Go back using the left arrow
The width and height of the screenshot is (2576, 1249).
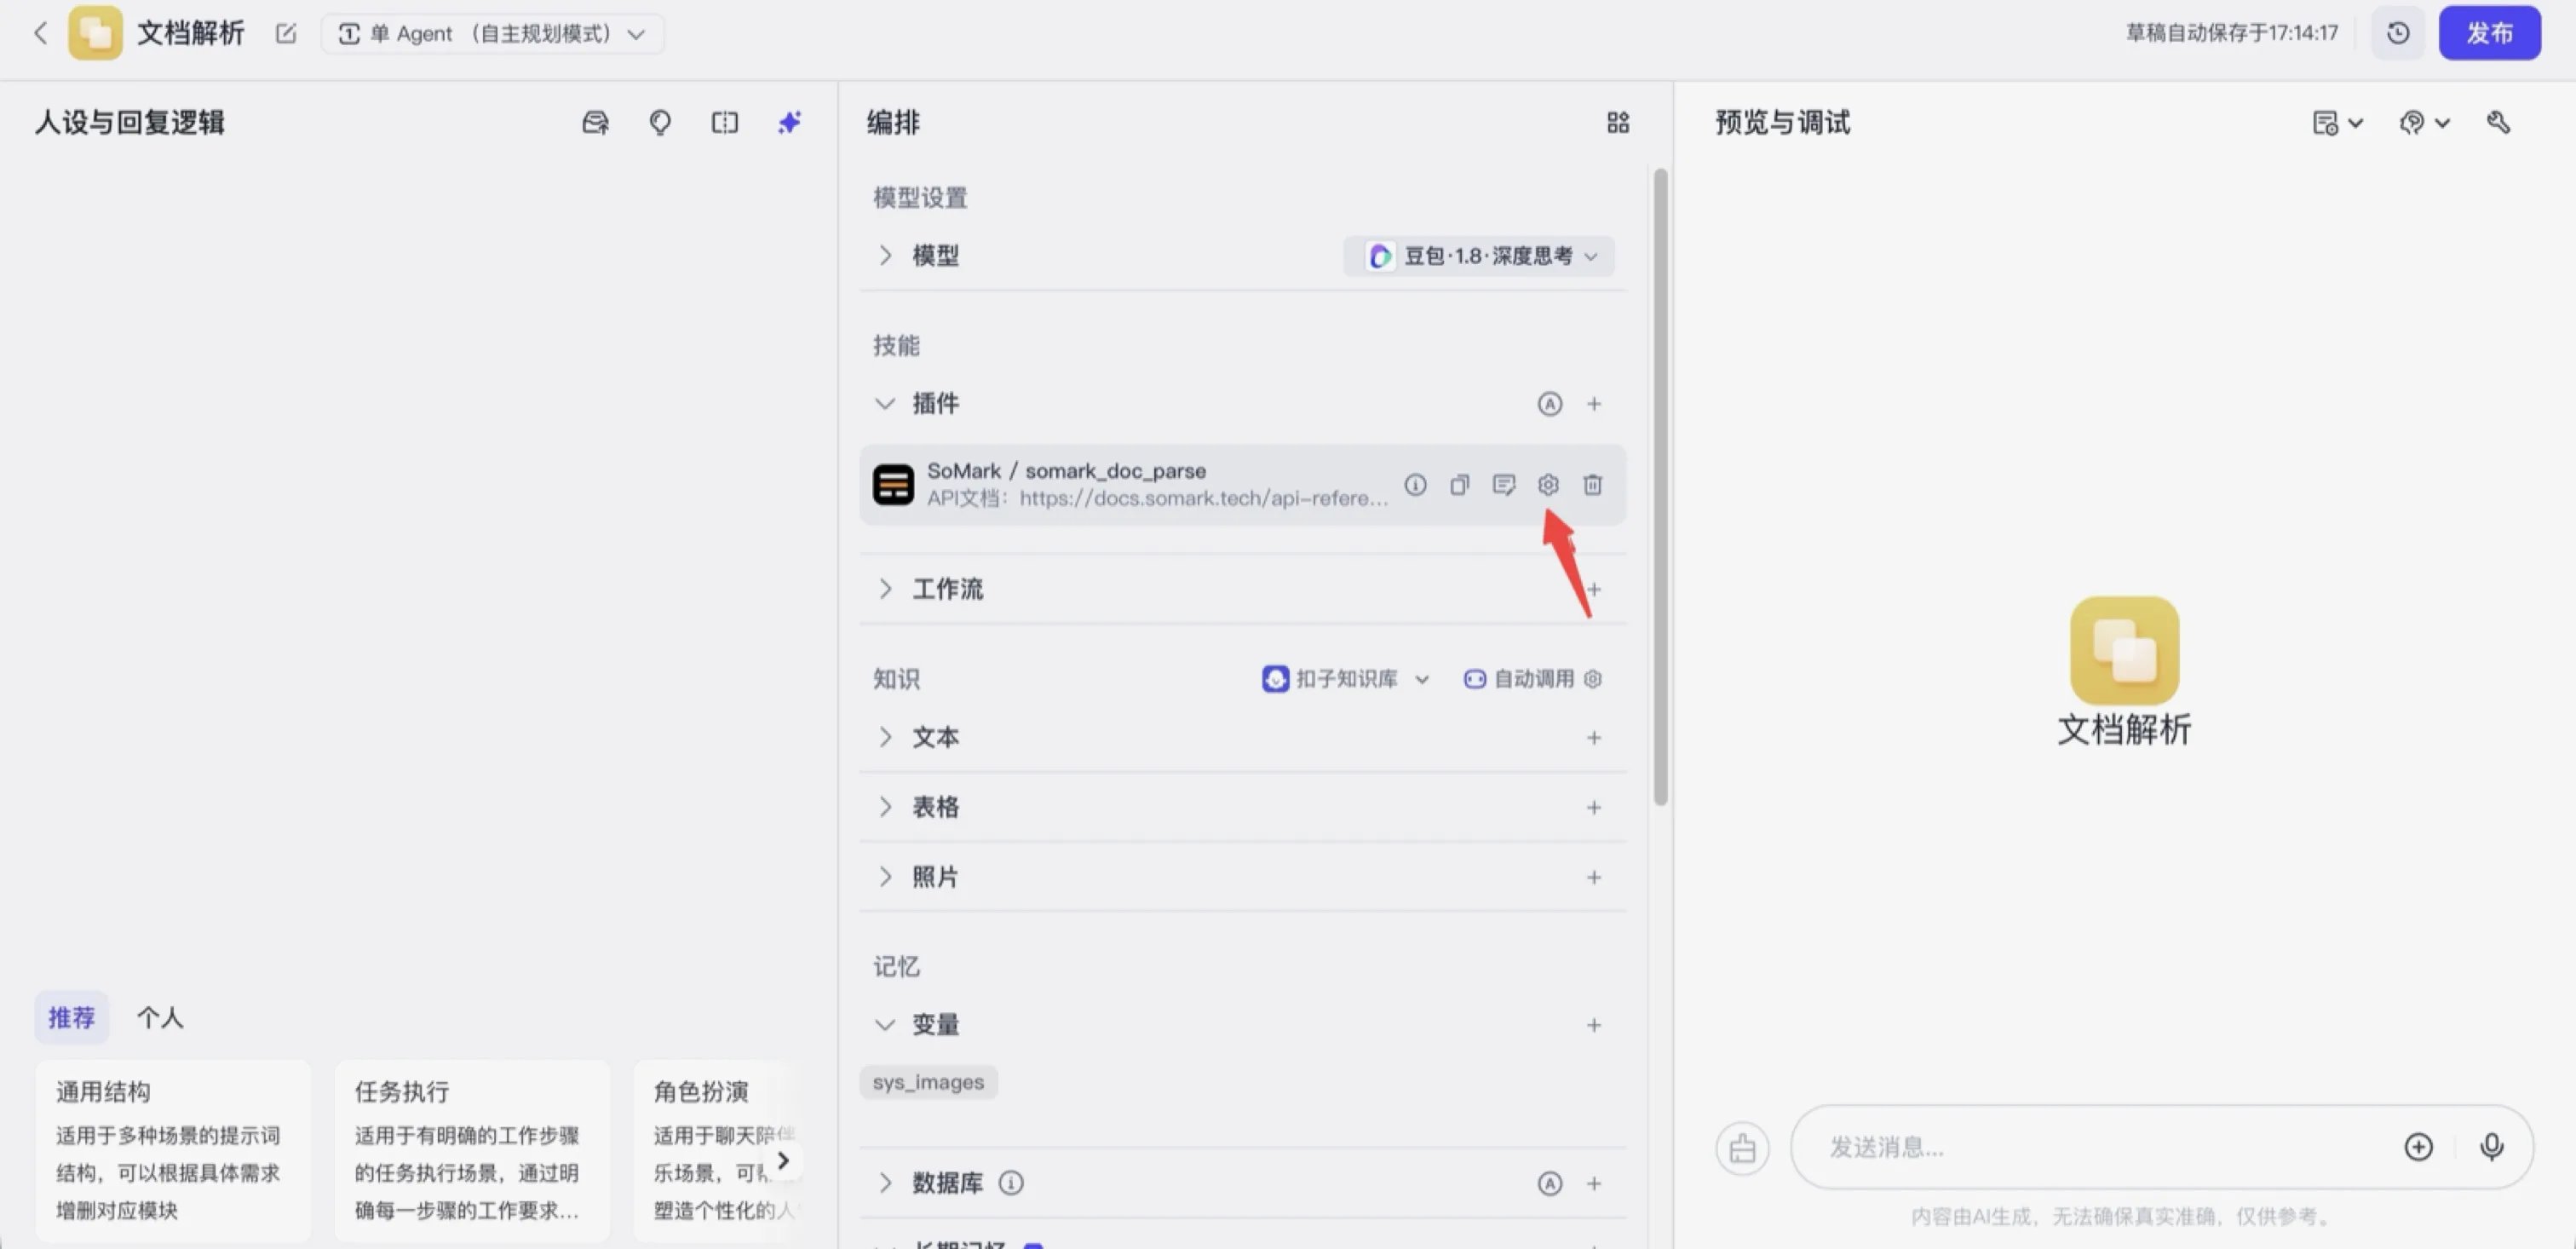[41, 33]
